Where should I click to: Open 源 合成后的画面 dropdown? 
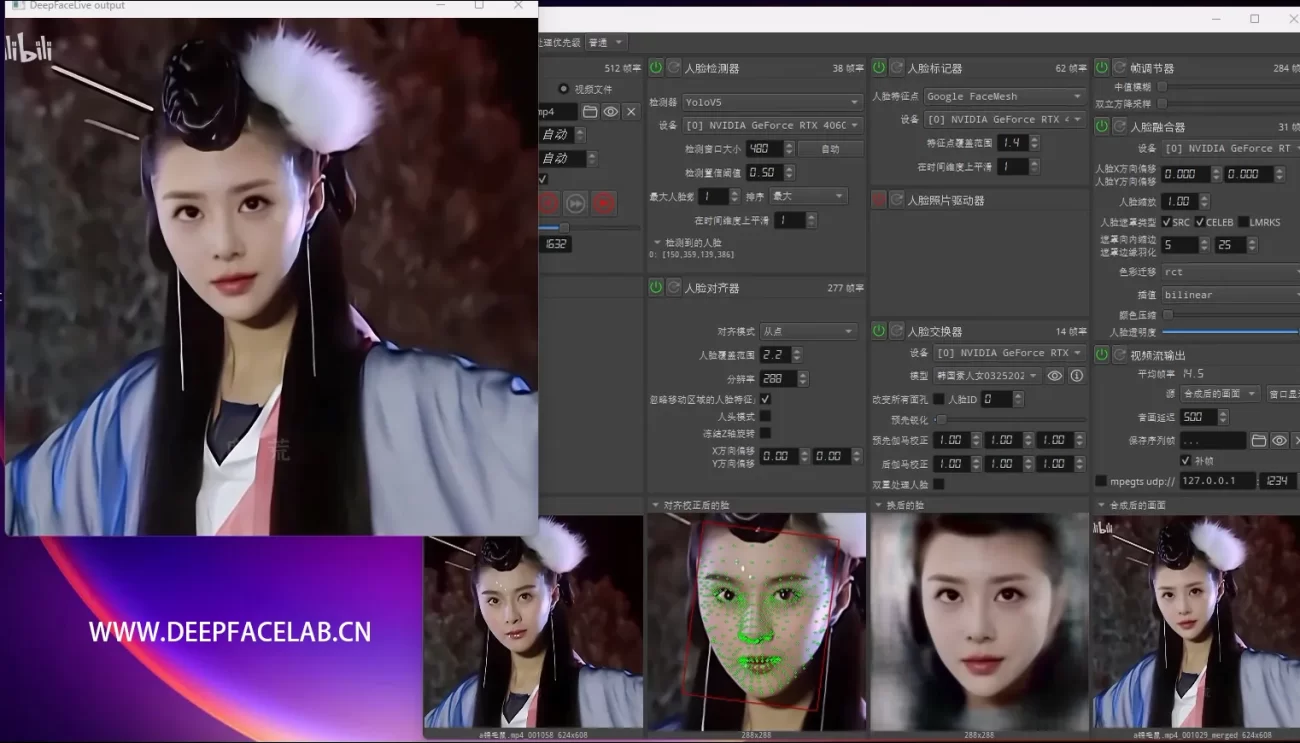pos(1220,394)
